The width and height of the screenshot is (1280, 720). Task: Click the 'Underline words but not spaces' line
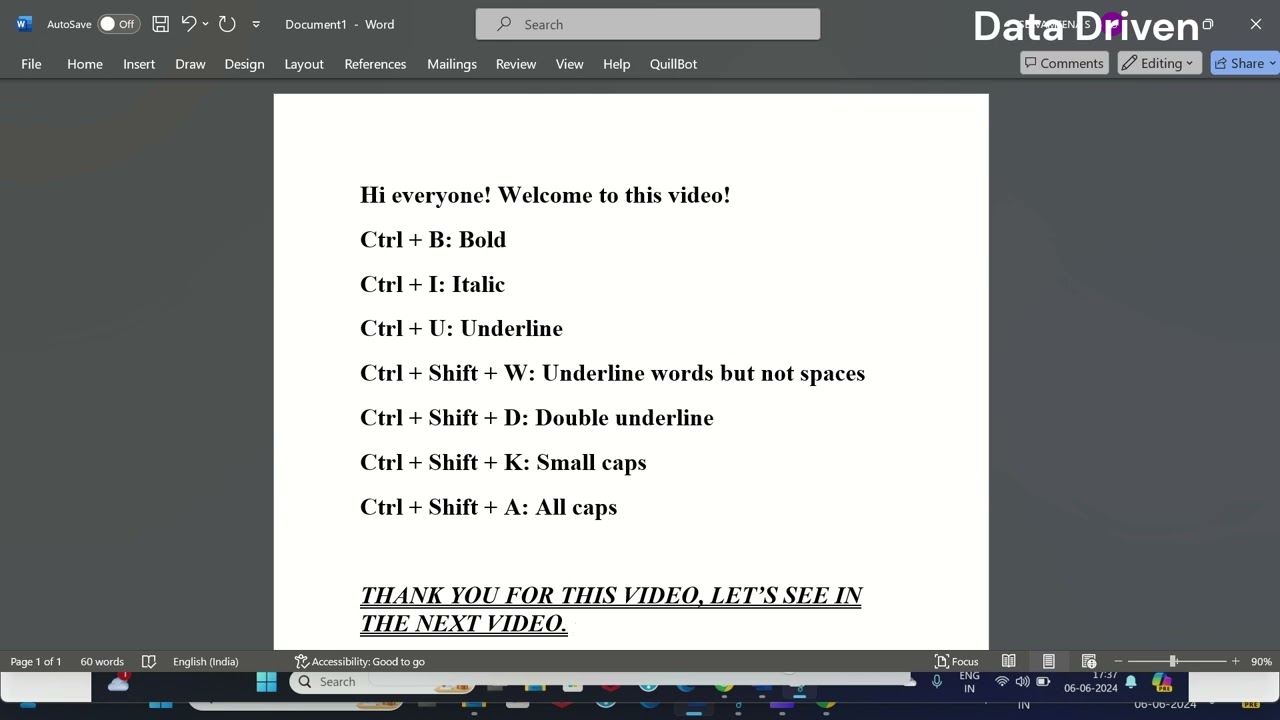point(612,373)
